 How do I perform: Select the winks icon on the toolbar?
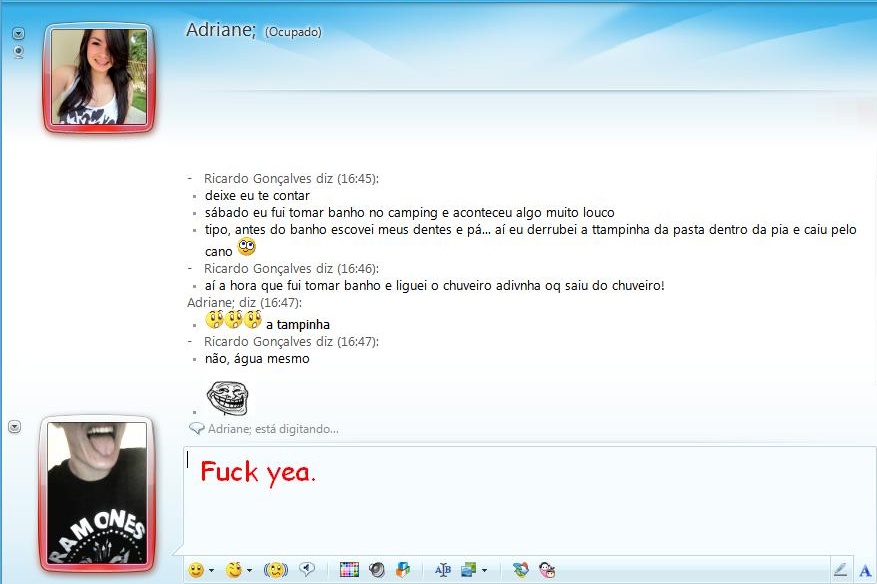[x=233, y=569]
